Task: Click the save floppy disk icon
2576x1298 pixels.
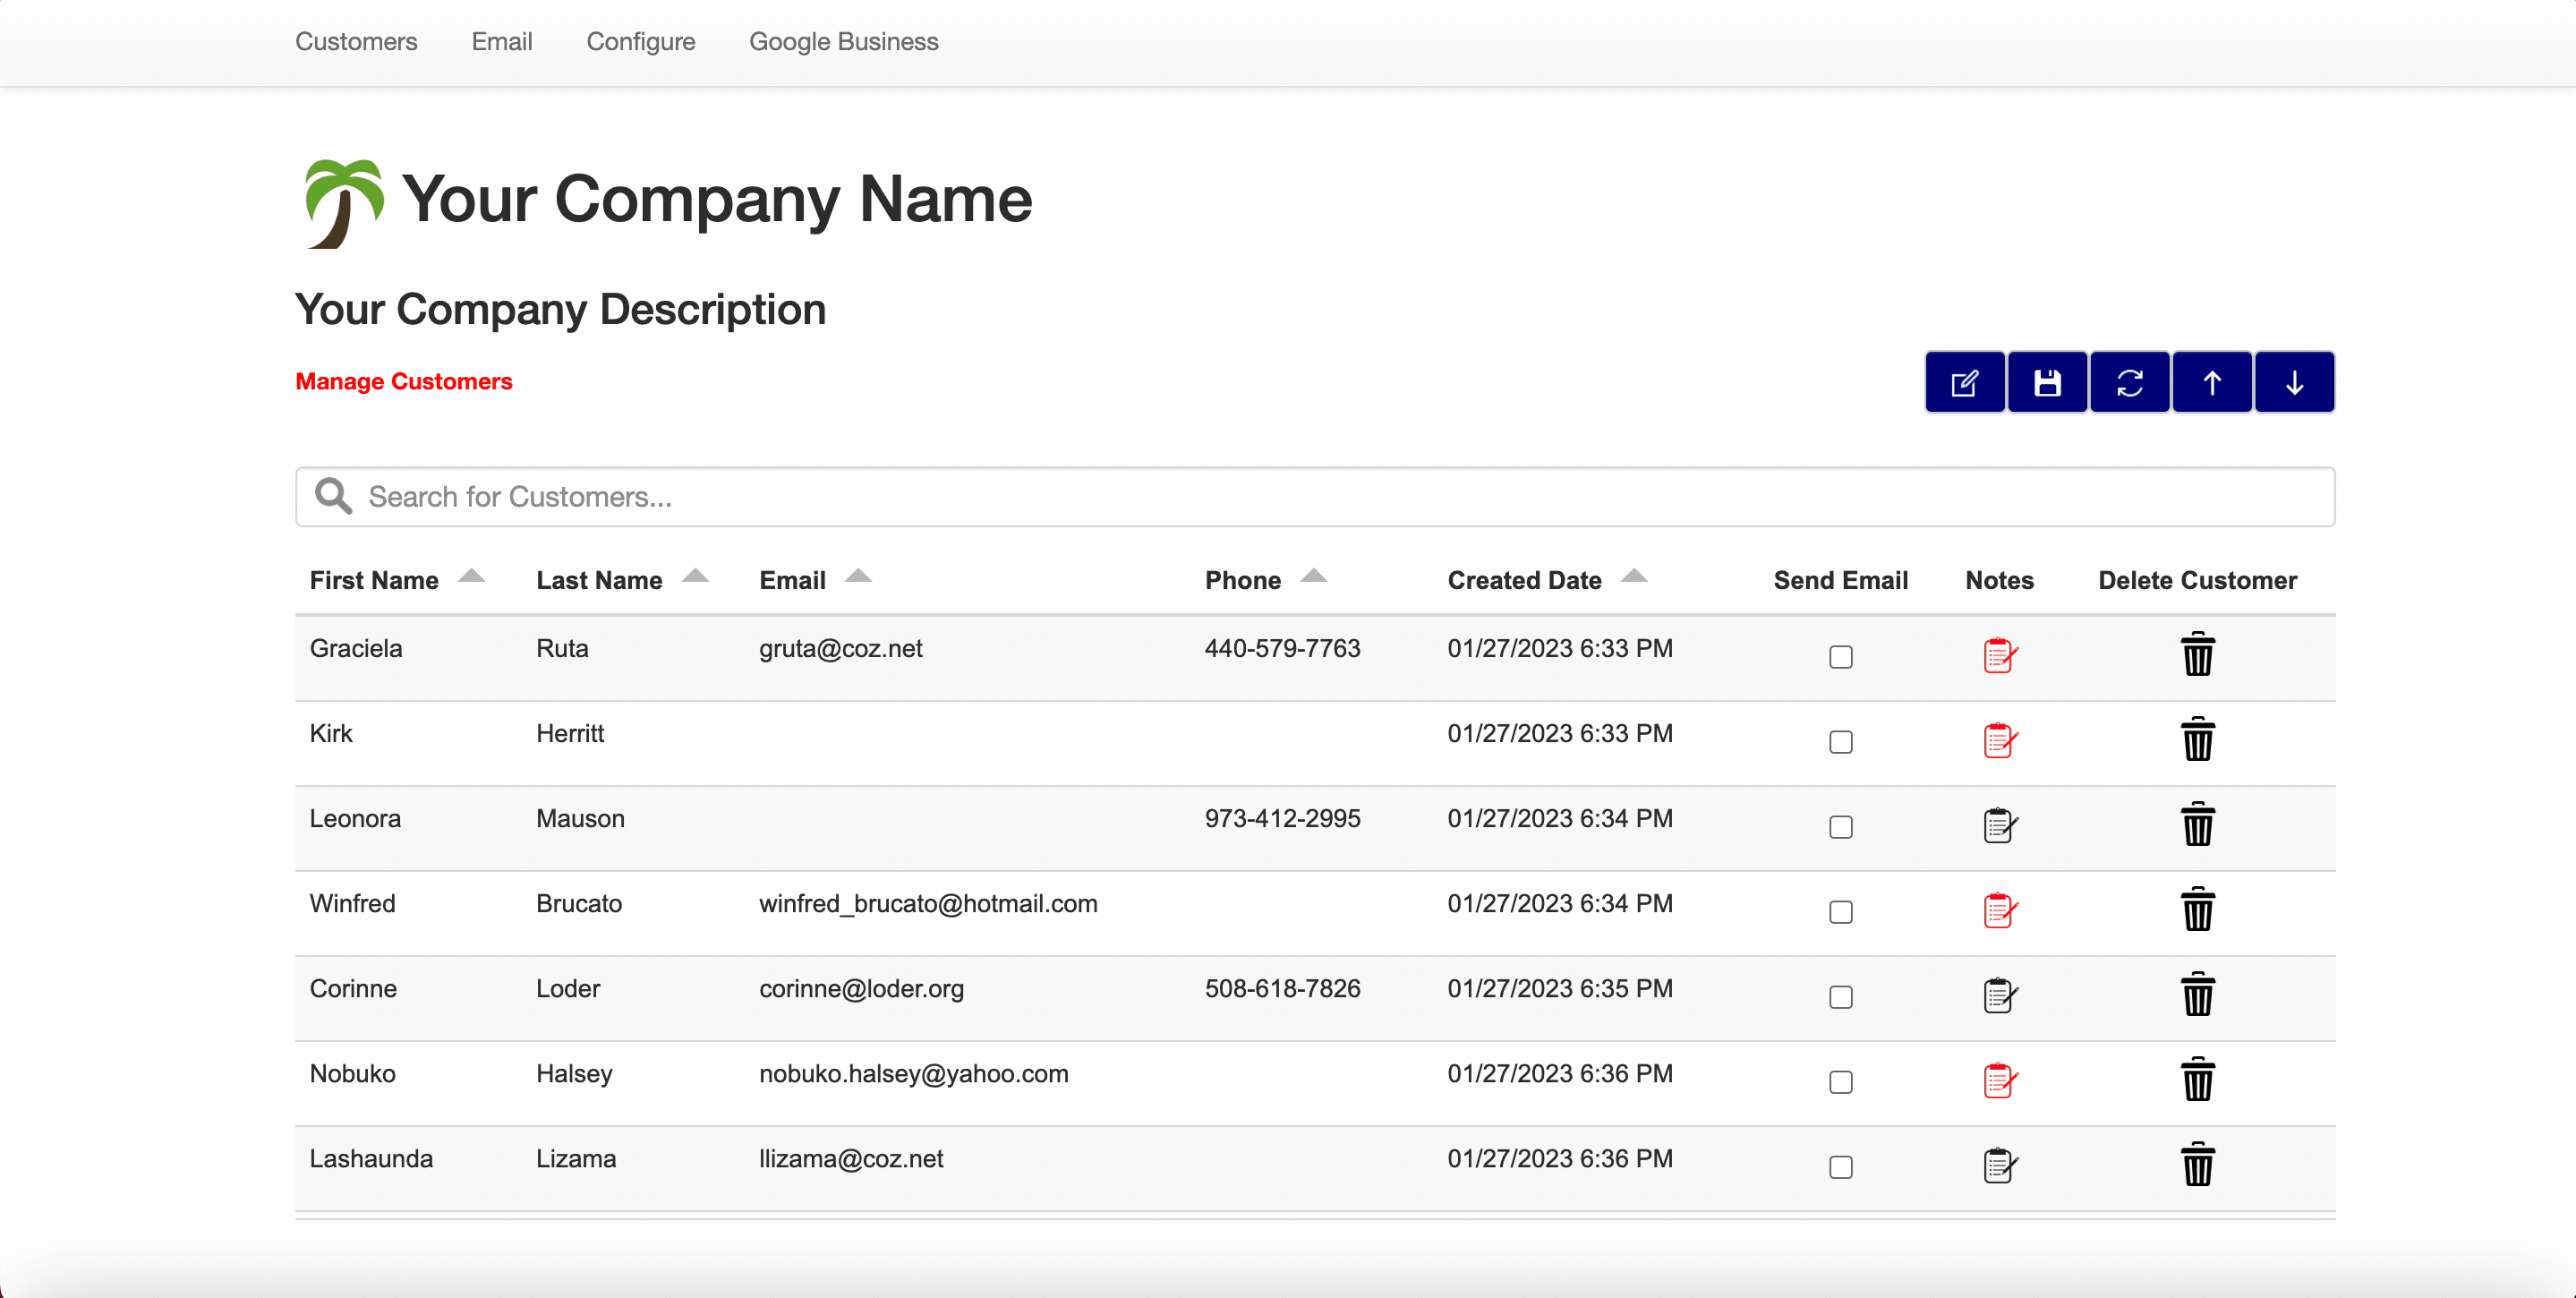Action: click(x=2047, y=382)
